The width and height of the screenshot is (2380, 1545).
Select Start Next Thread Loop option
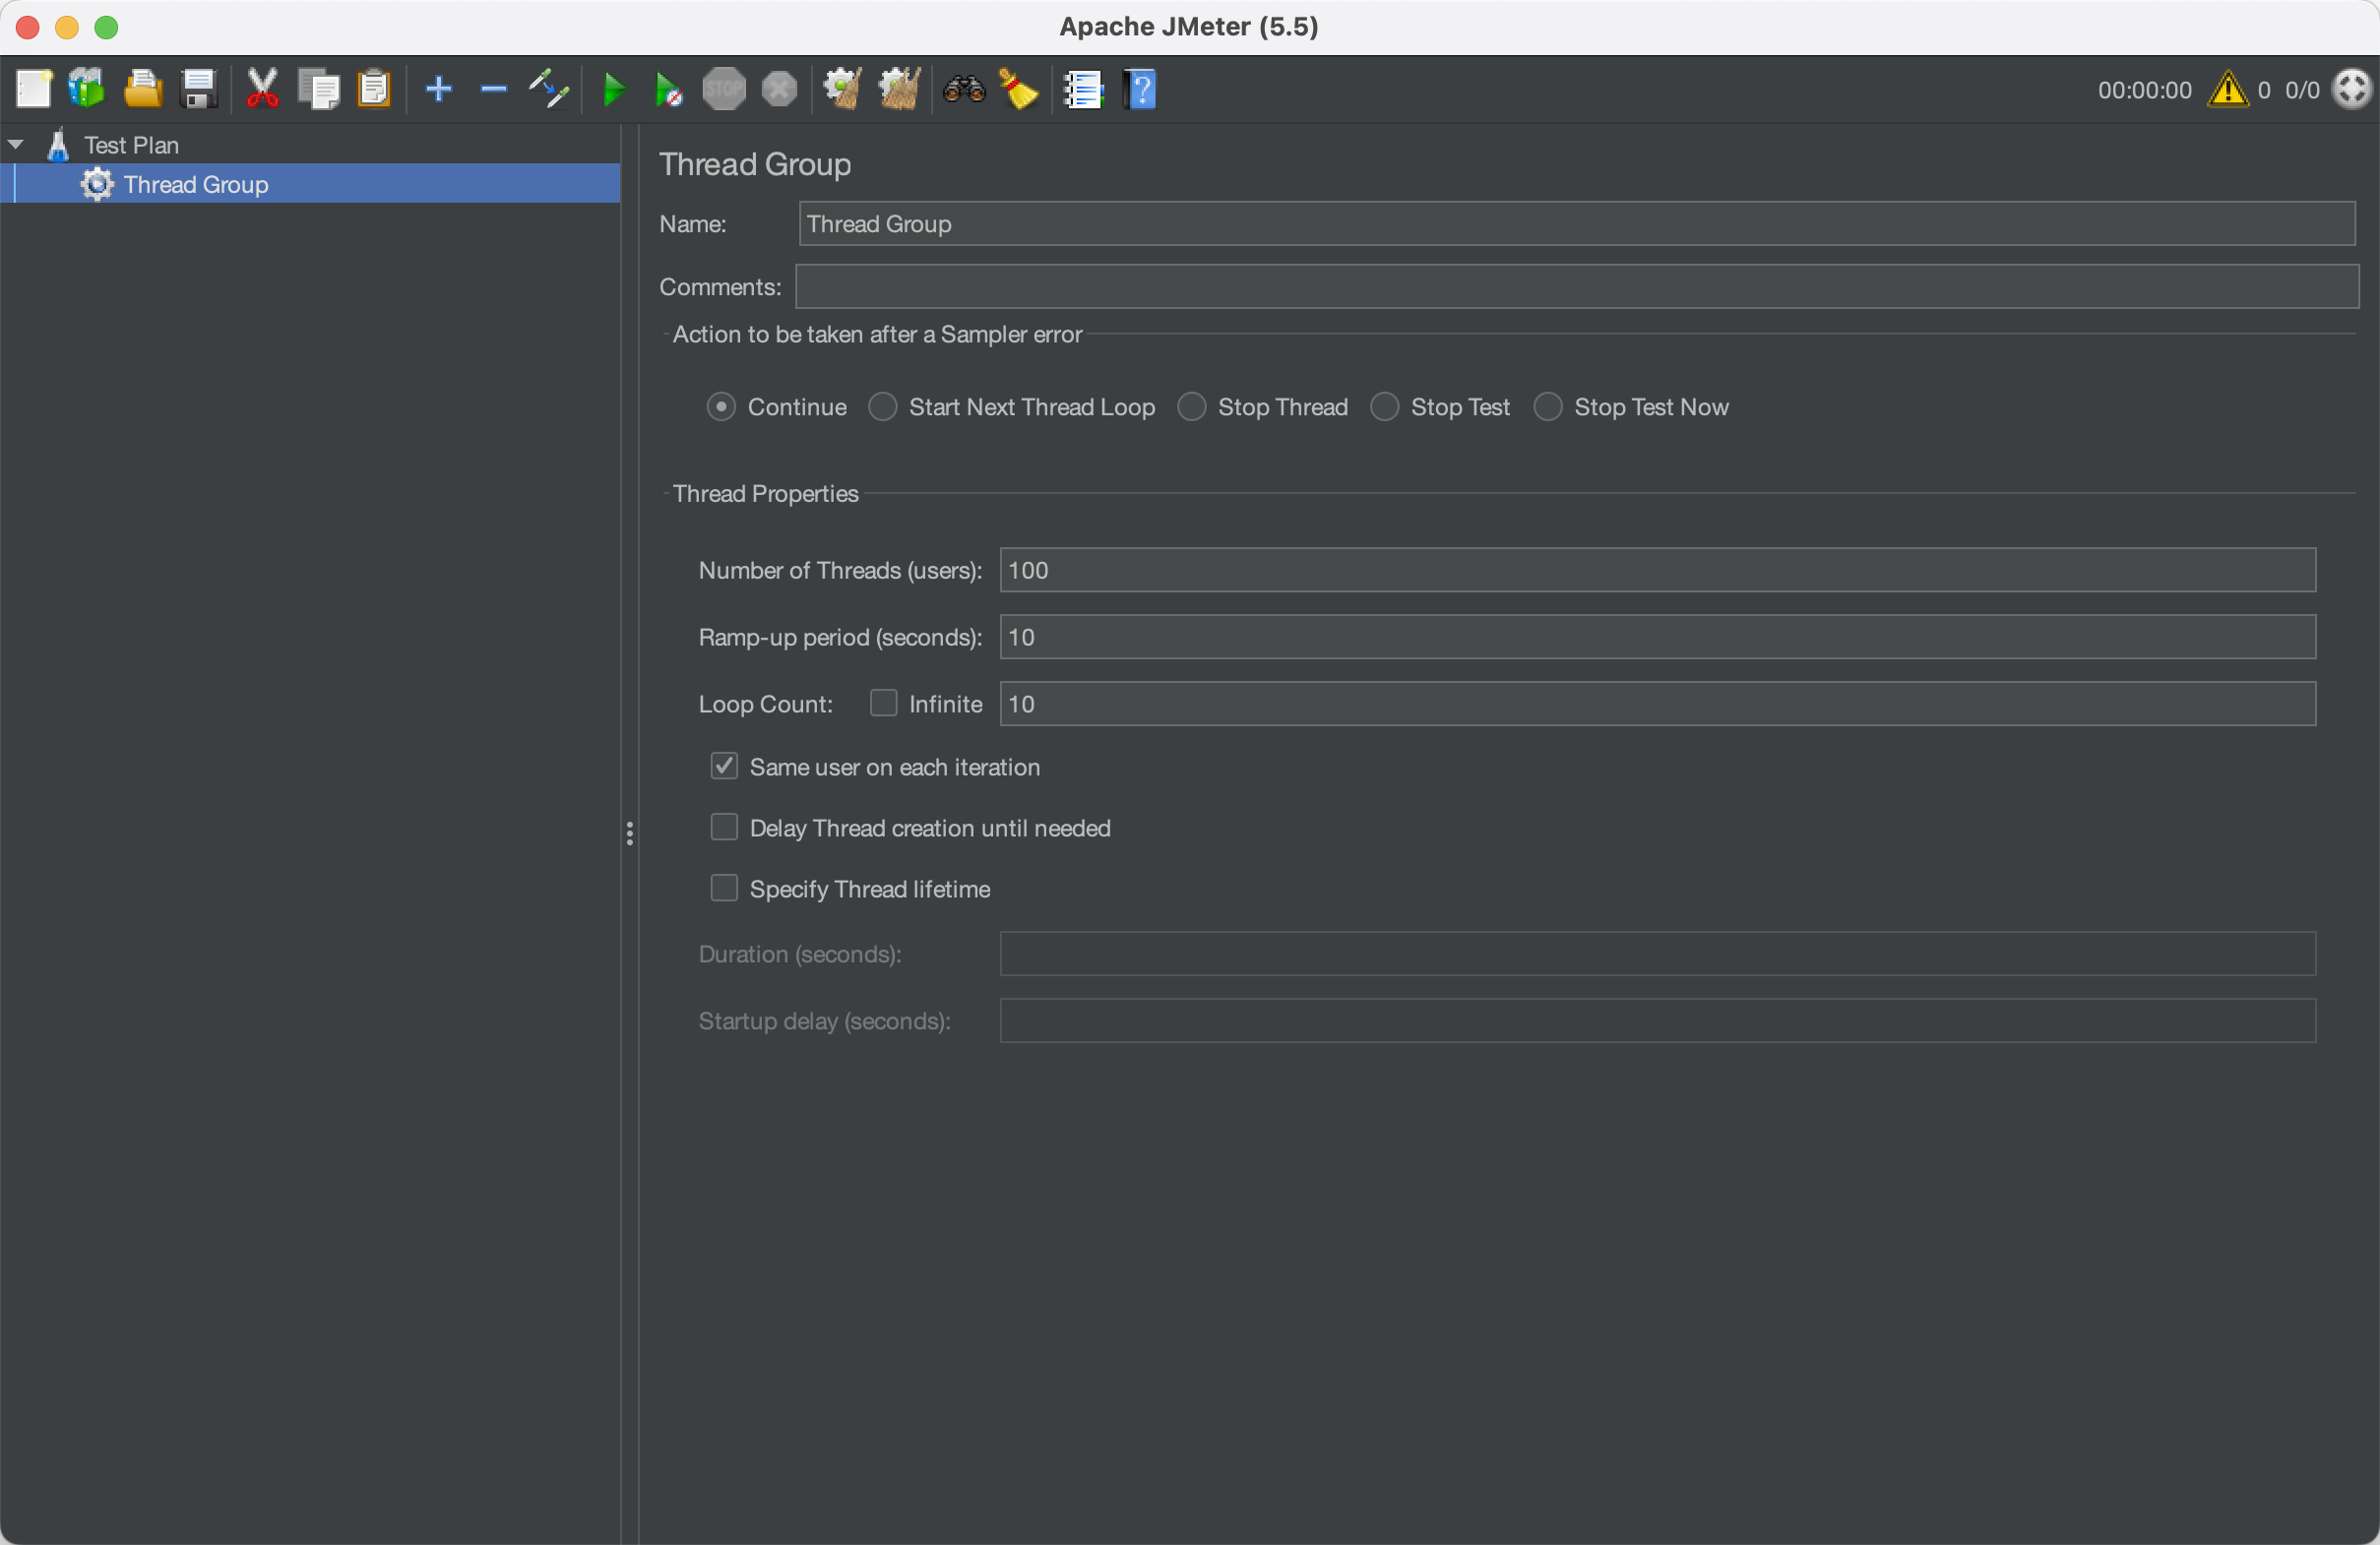(882, 407)
